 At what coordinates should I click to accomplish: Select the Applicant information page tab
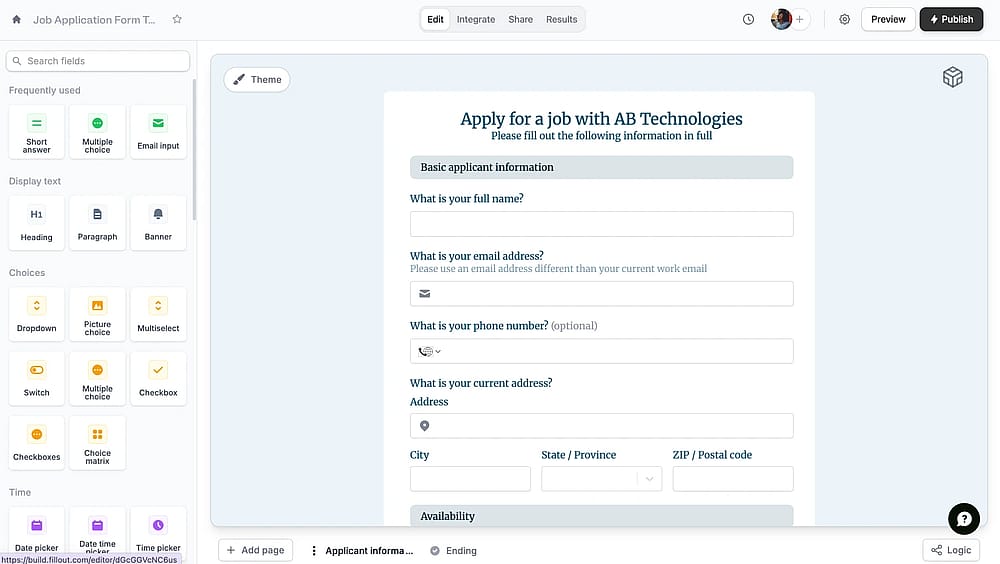click(369, 551)
